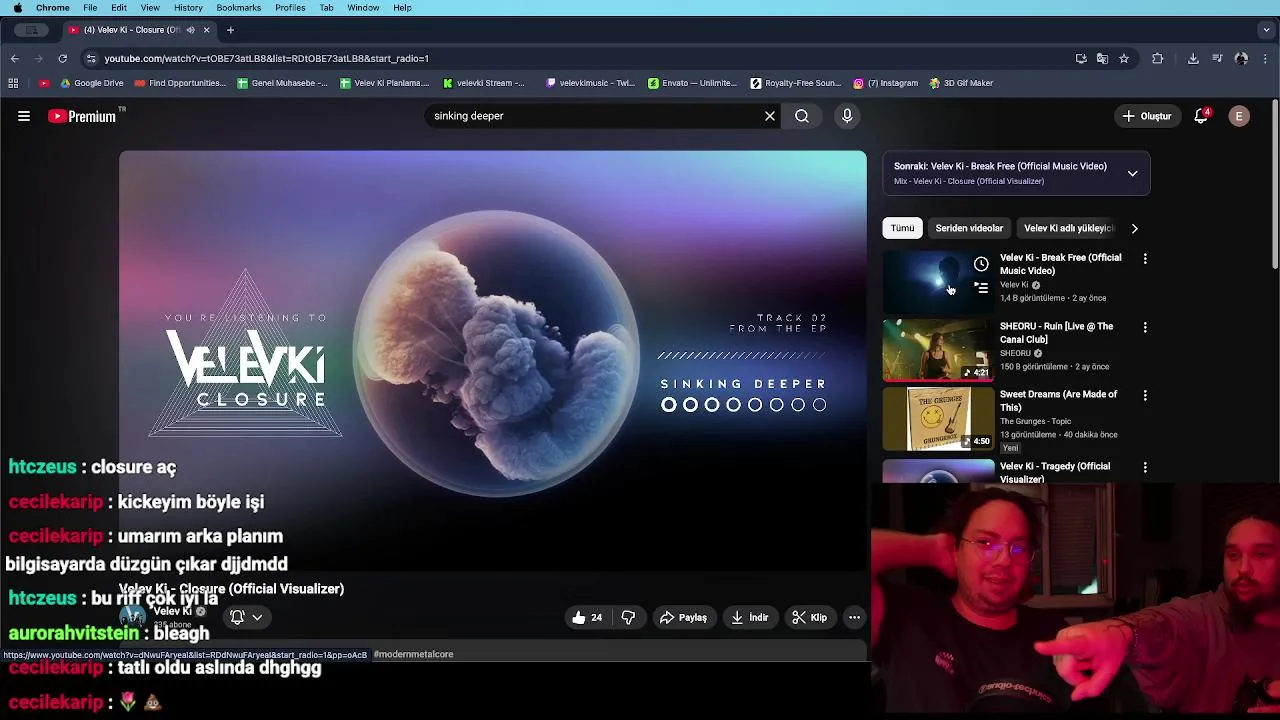Open Chrome media controls icon
Viewport: 1280px width, 720px height.
(x=1217, y=58)
